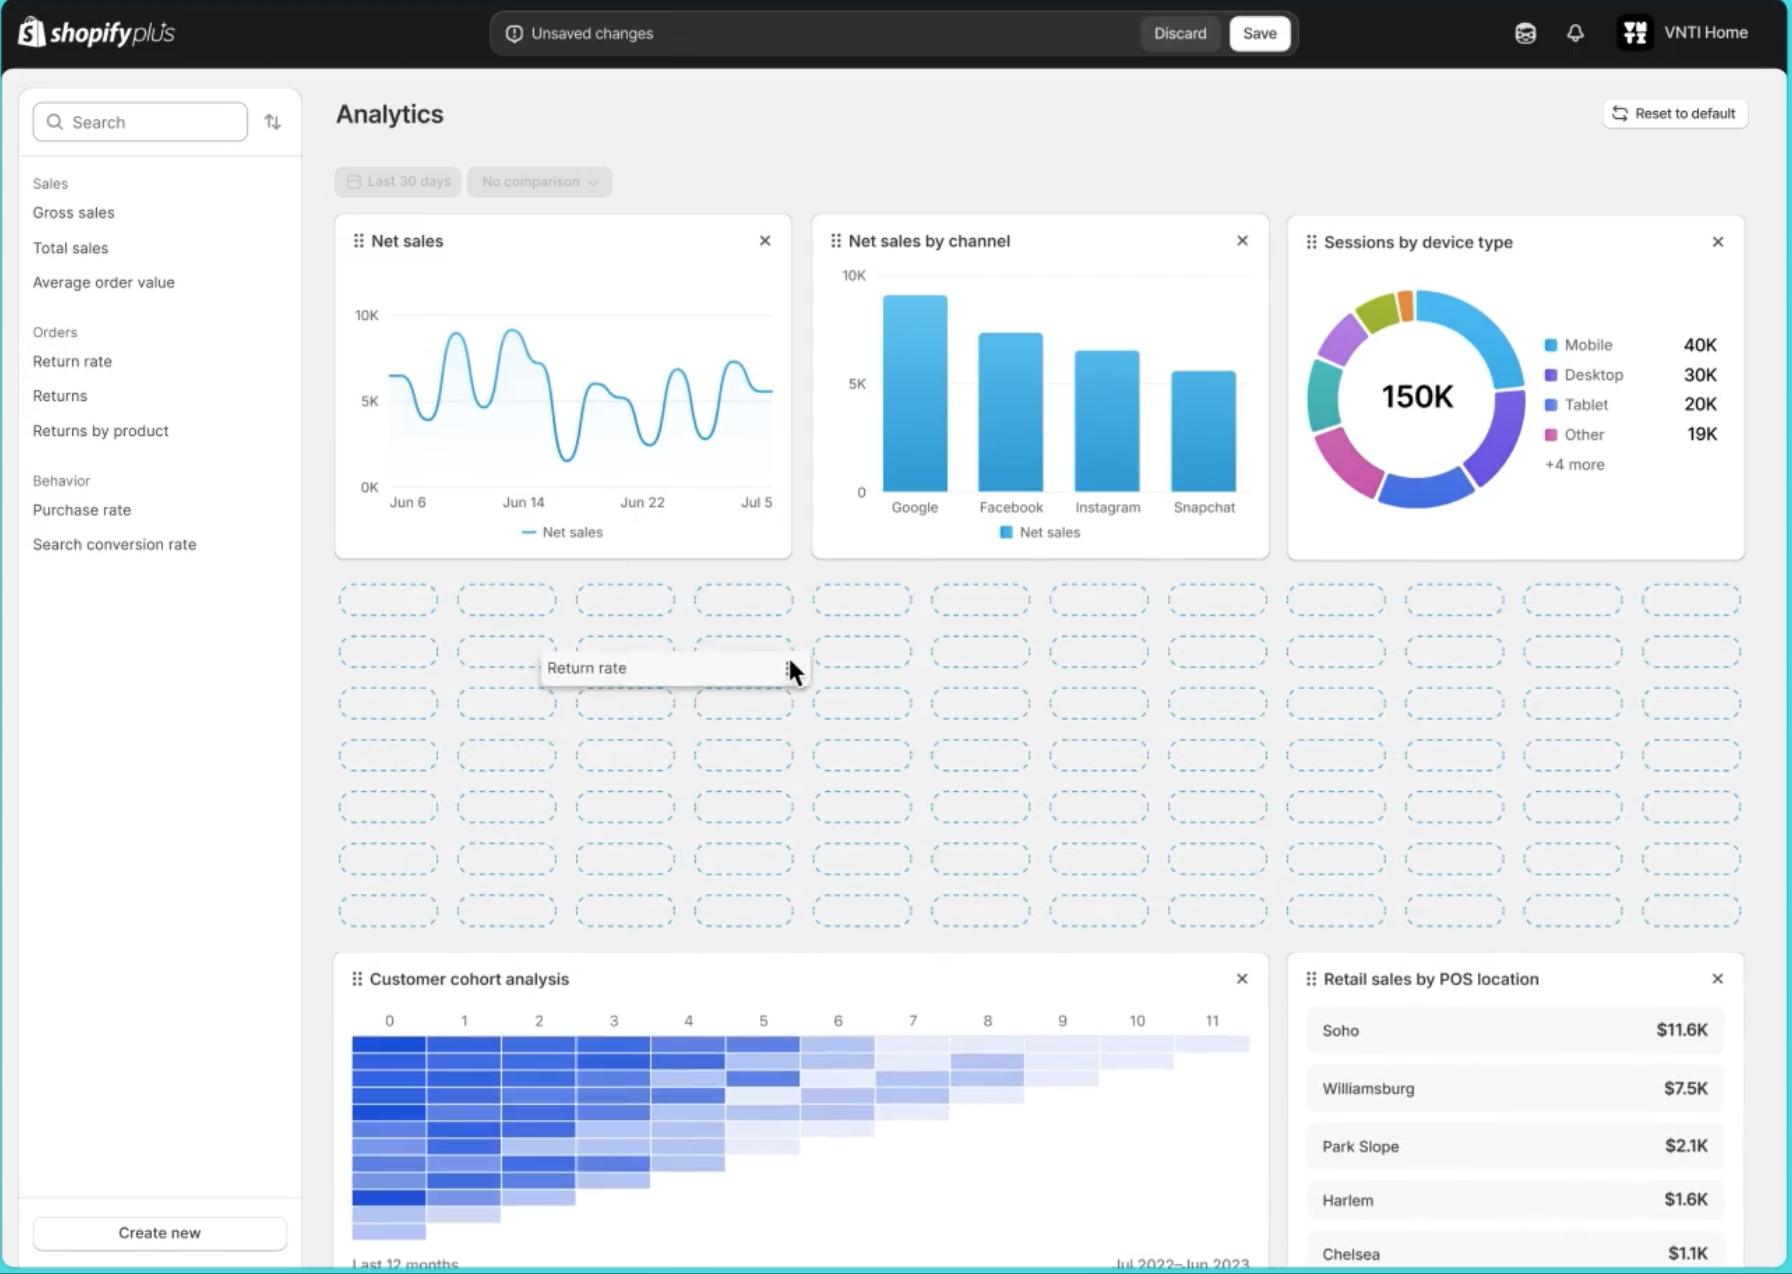The height and width of the screenshot is (1274, 1792).
Task: Select Returns by product metric
Action: [100, 431]
